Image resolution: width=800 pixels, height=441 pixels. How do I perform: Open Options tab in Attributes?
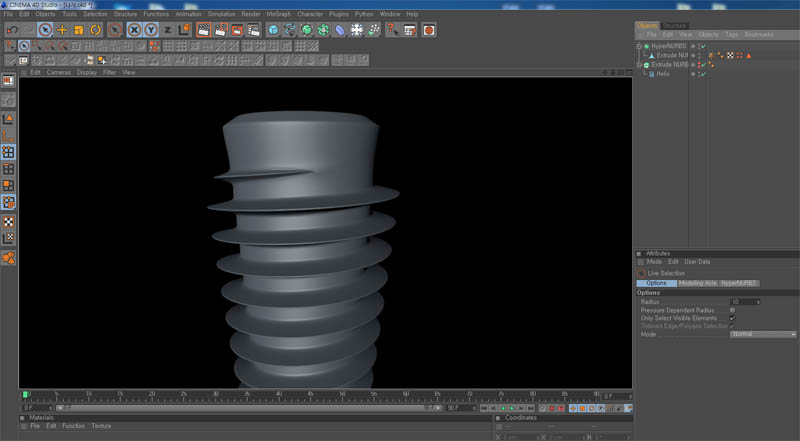pos(657,283)
